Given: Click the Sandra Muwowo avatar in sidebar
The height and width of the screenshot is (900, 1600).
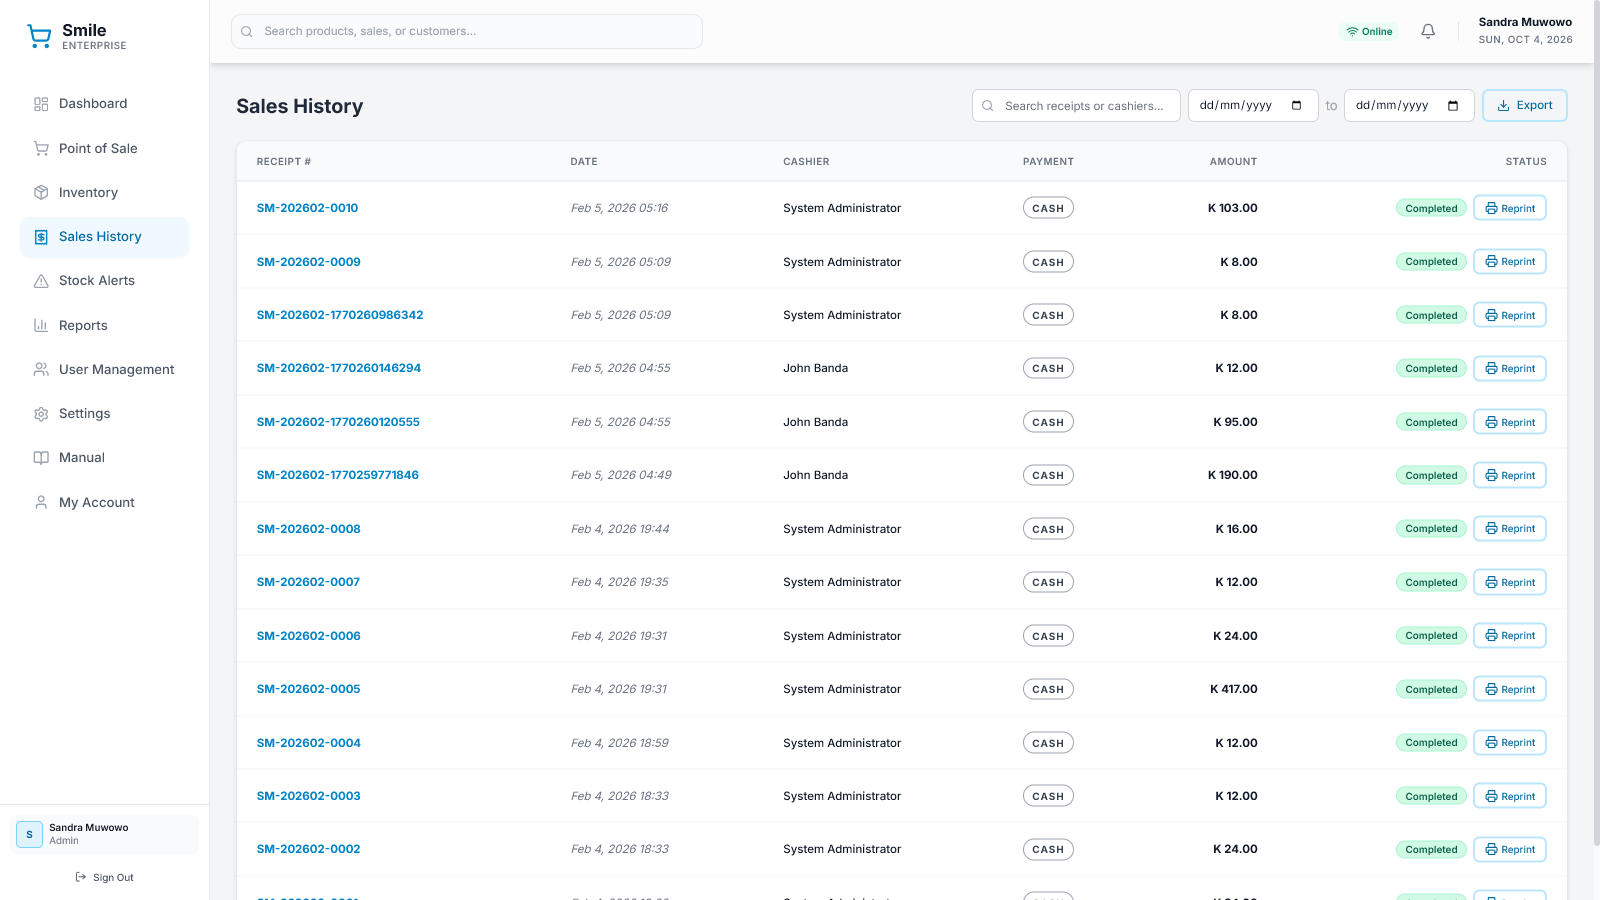Looking at the screenshot, I should [29, 834].
